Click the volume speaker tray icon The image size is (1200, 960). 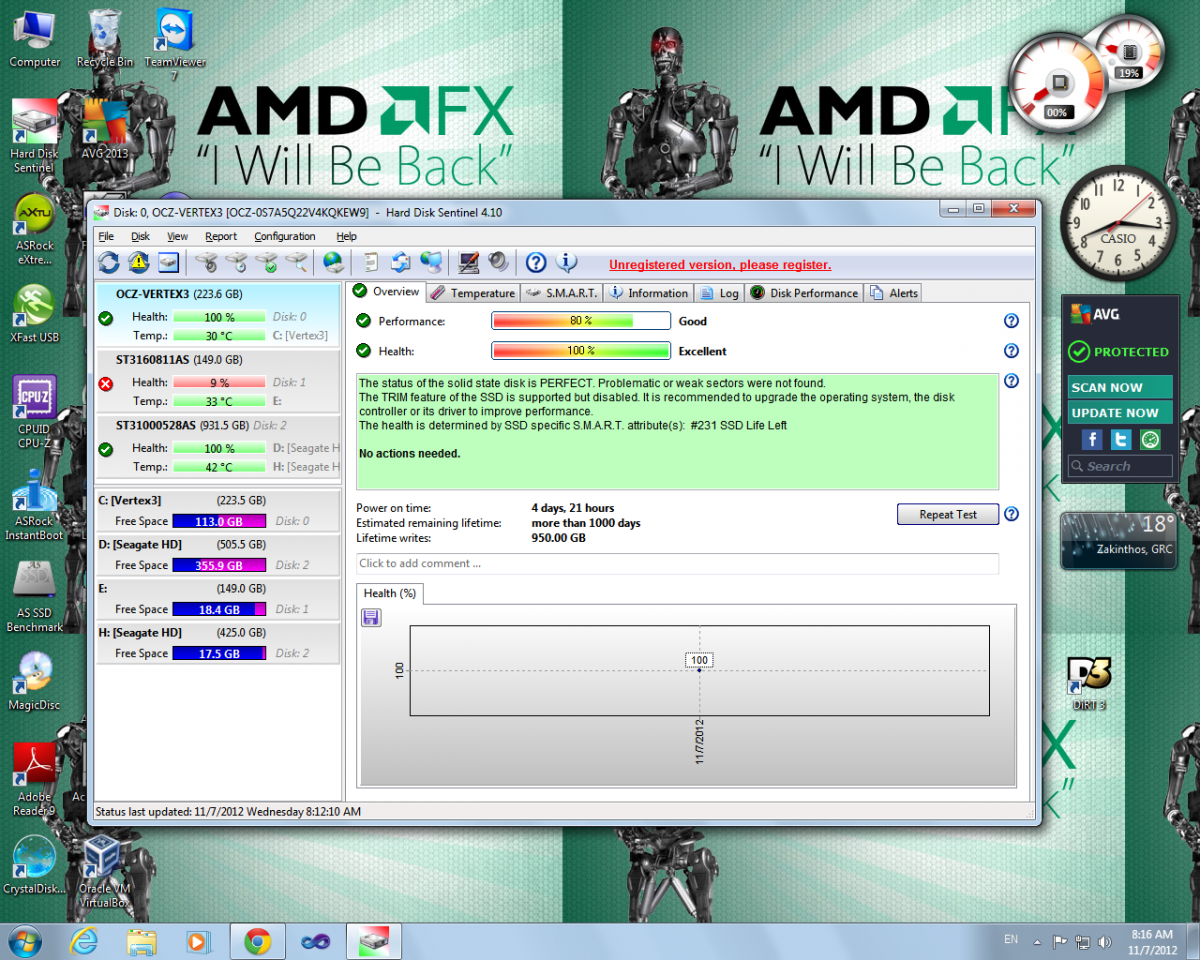point(1105,942)
